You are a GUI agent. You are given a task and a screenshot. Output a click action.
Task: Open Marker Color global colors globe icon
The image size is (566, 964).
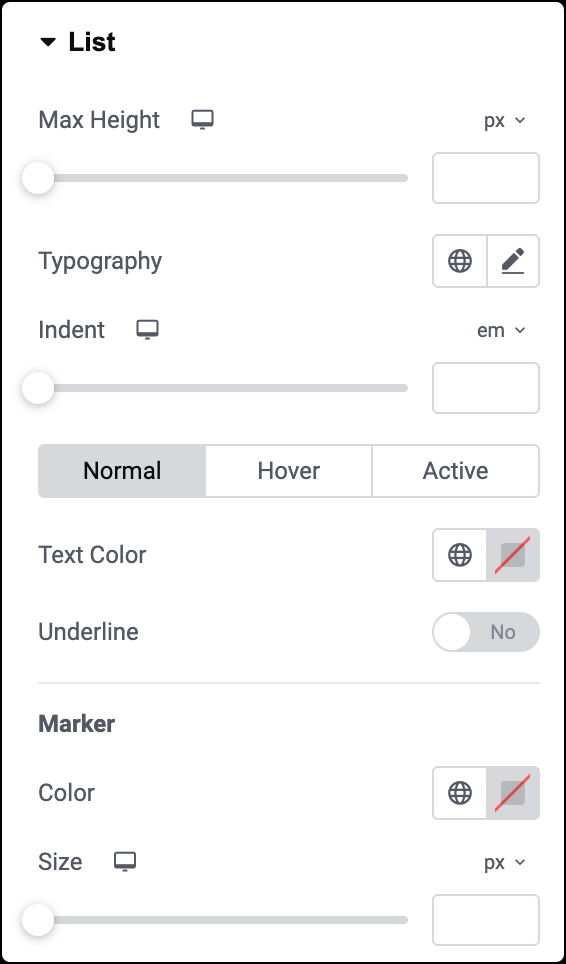pyautogui.click(x=460, y=792)
